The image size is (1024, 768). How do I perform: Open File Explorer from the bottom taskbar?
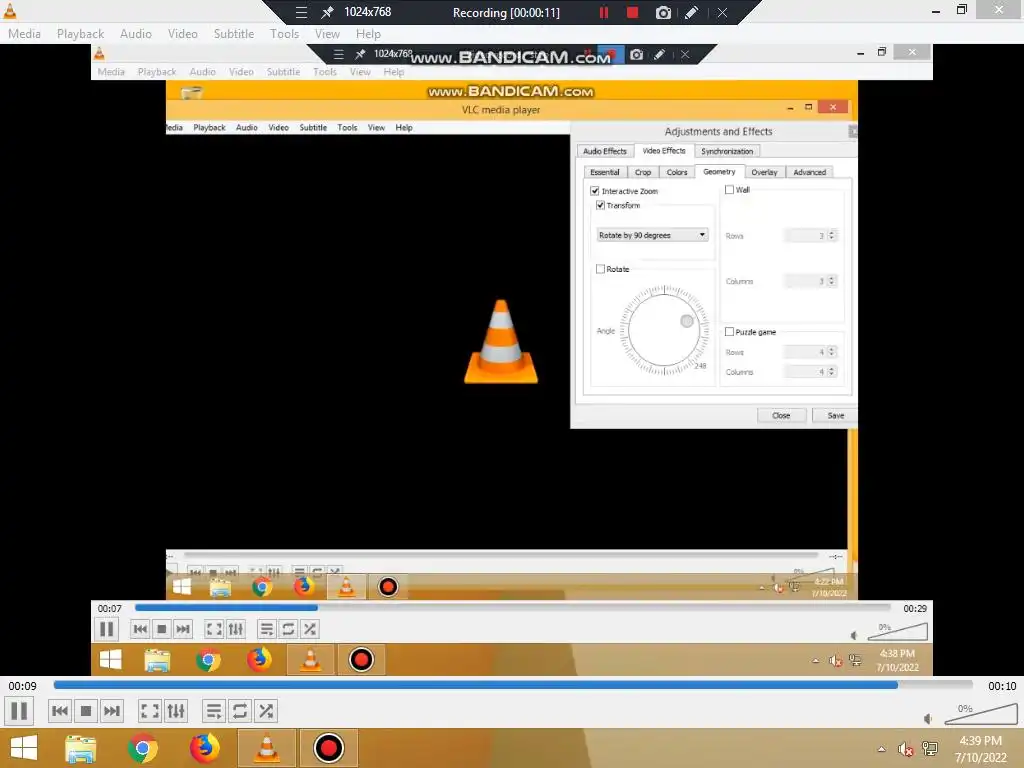click(x=80, y=748)
